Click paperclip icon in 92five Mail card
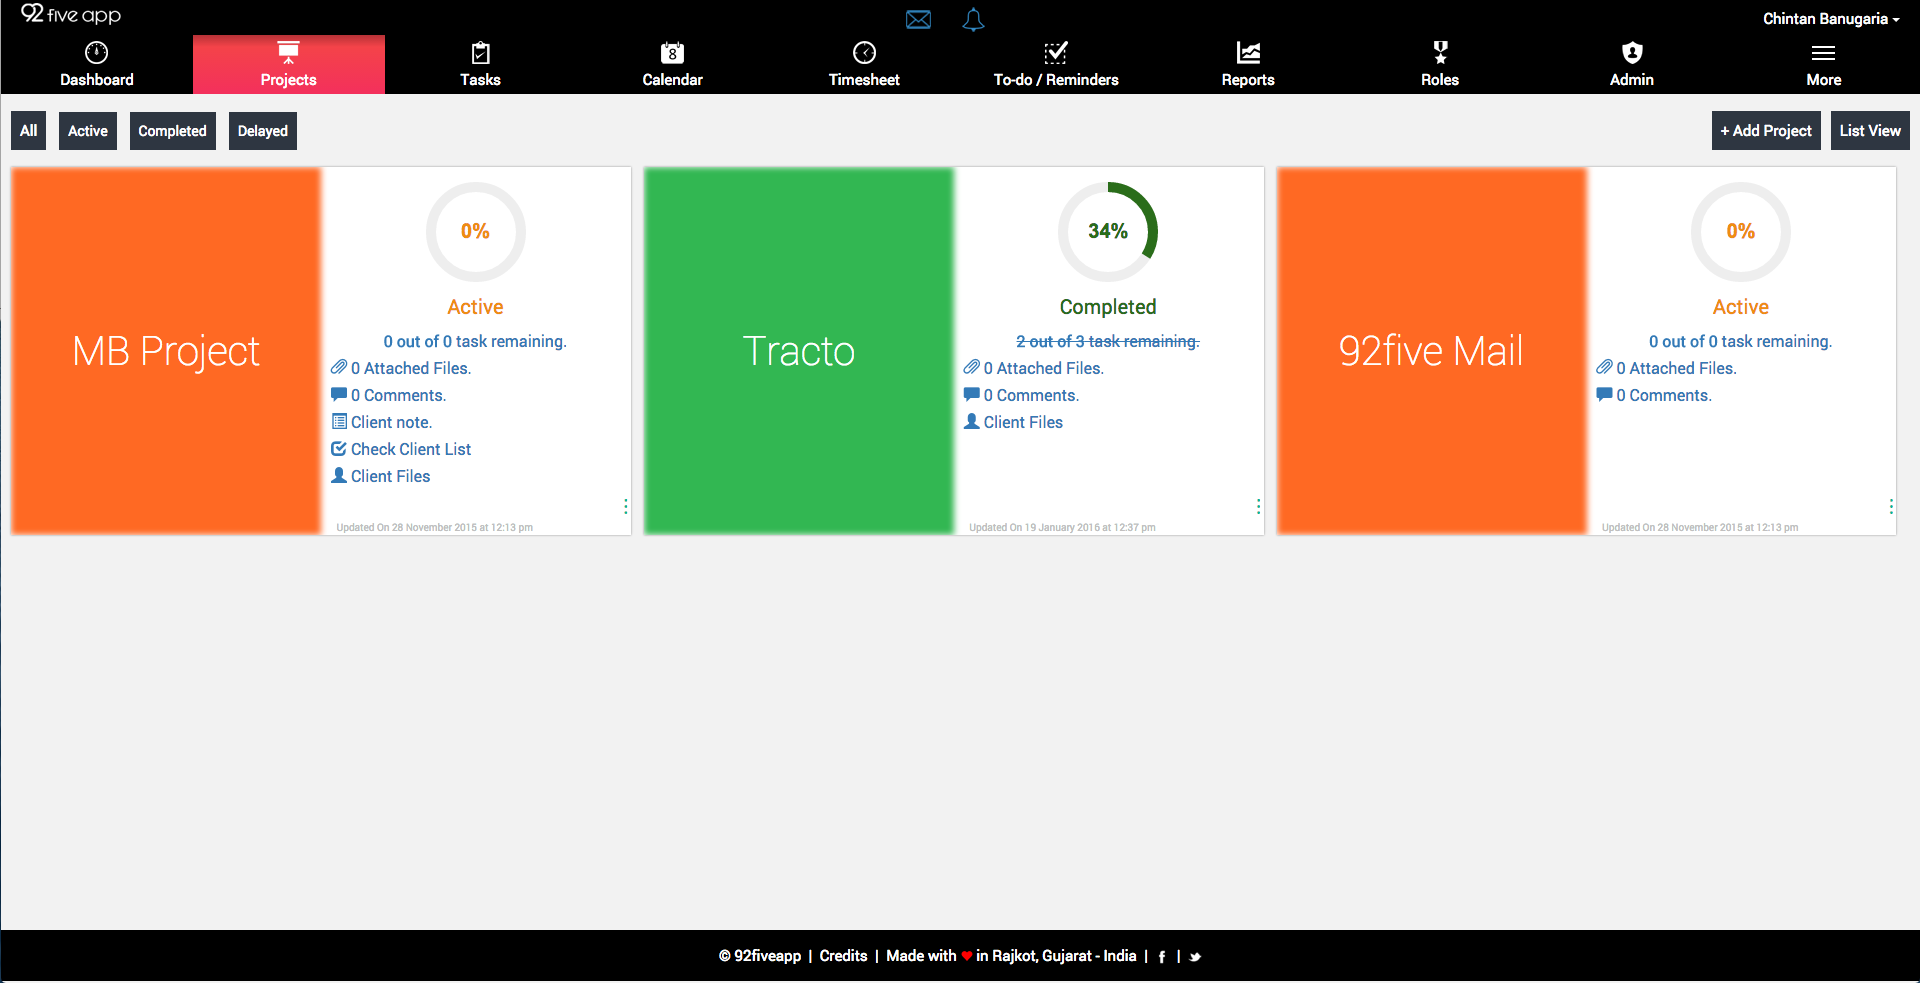This screenshot has width=1920, height=983. pos(1604,367)
